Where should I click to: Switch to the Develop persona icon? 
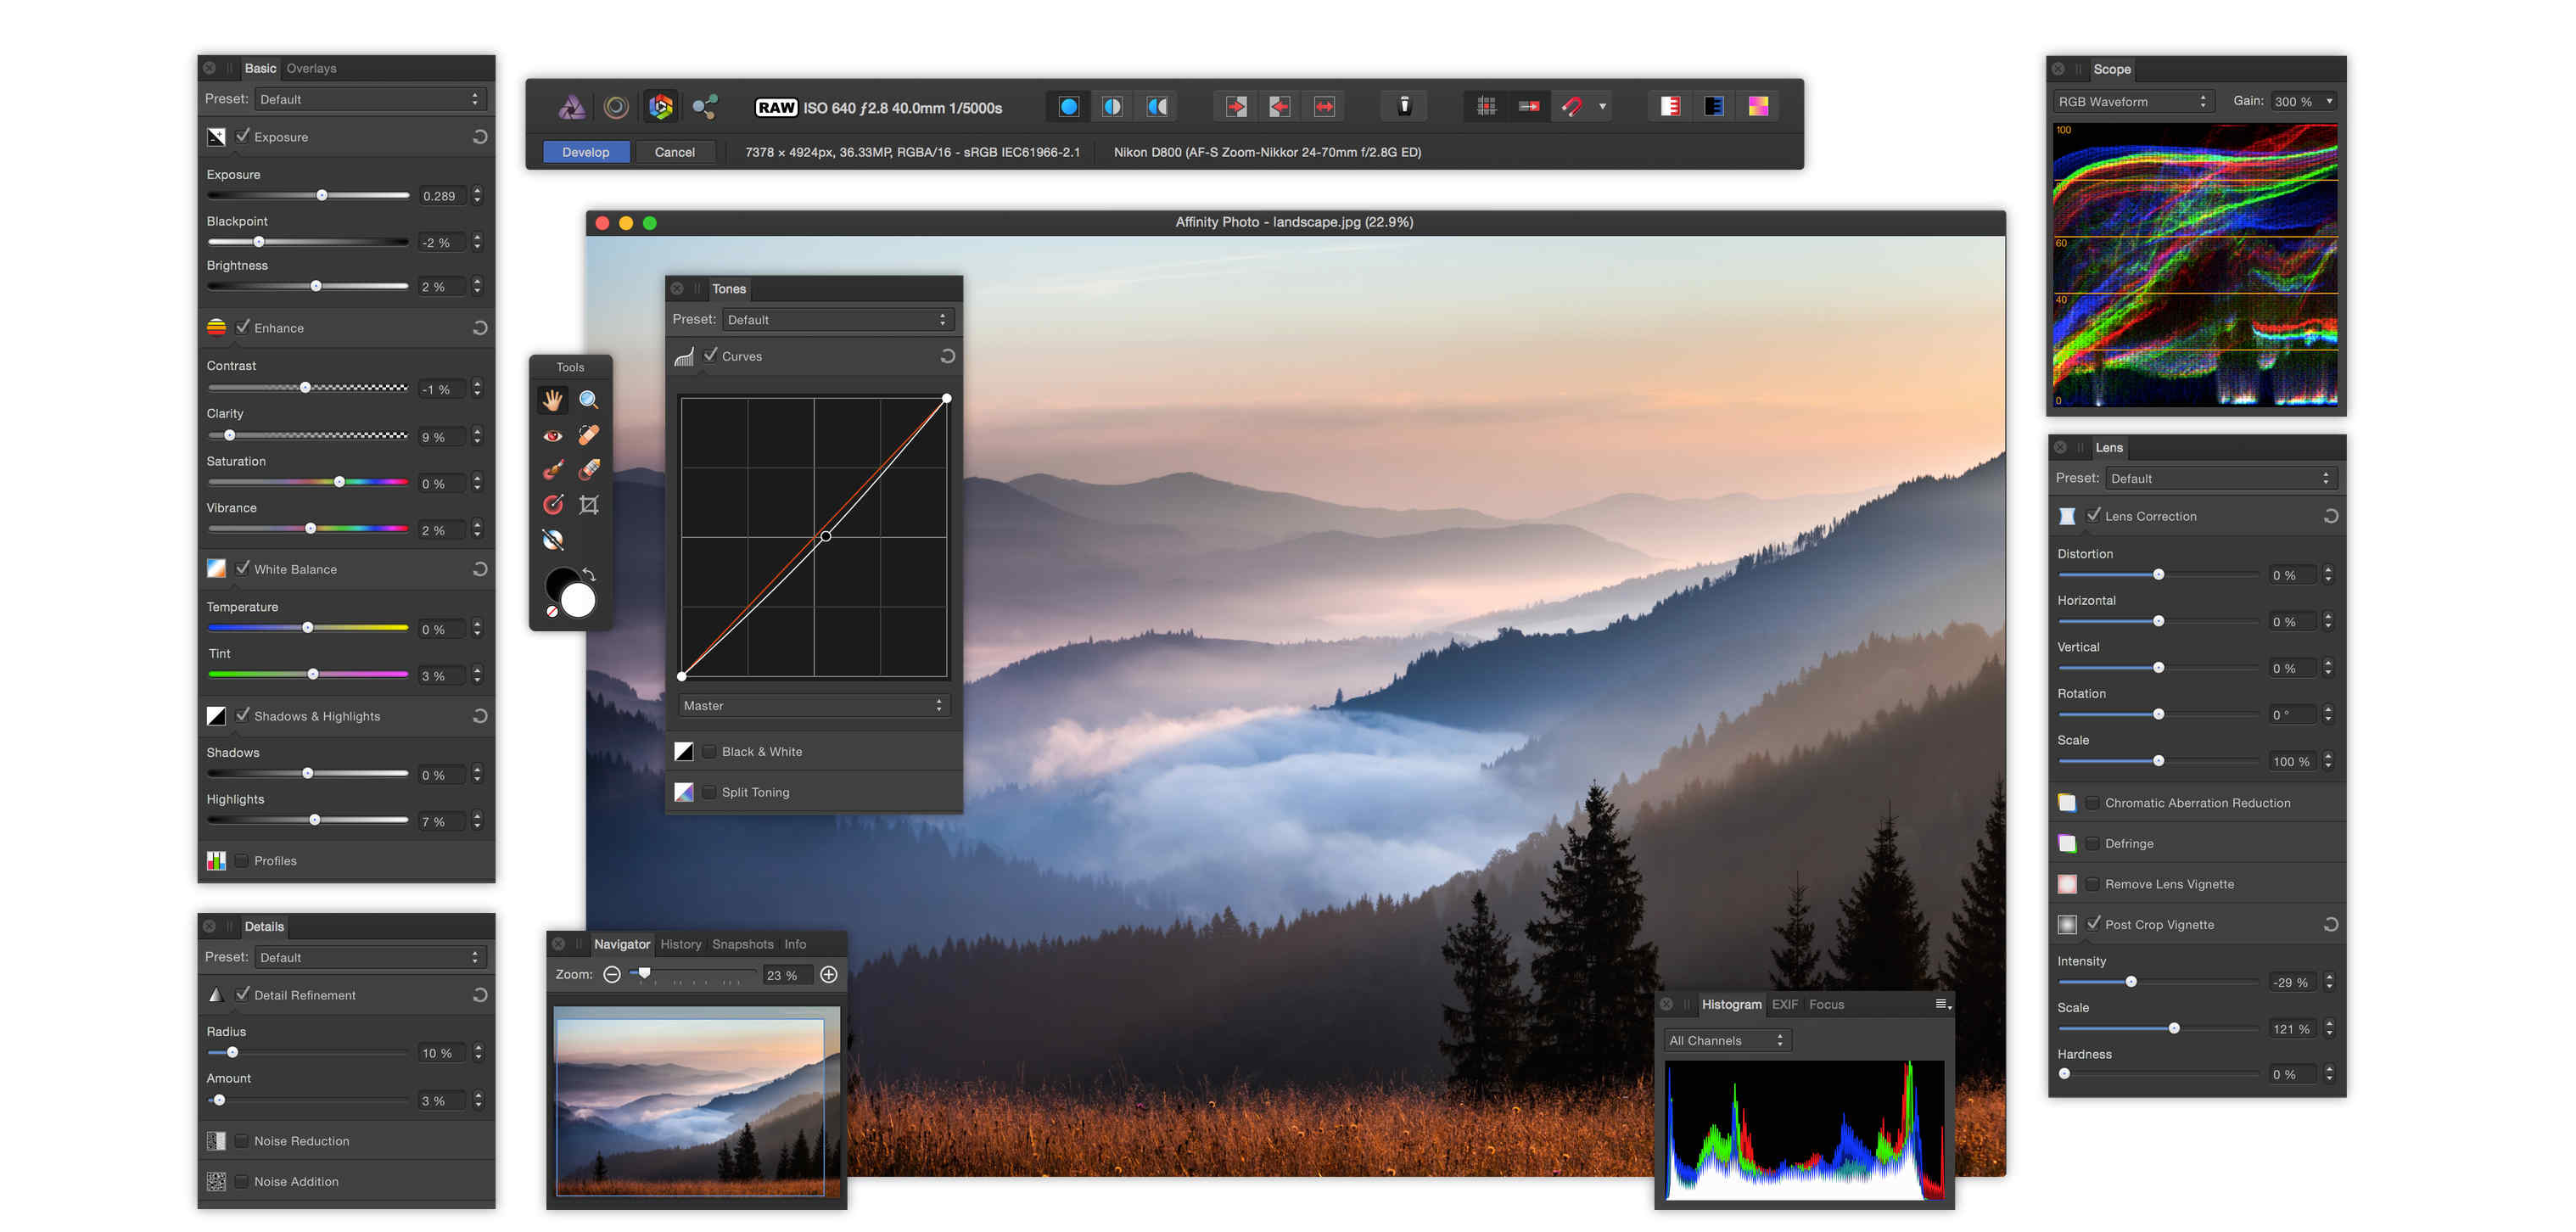point(660,107)
